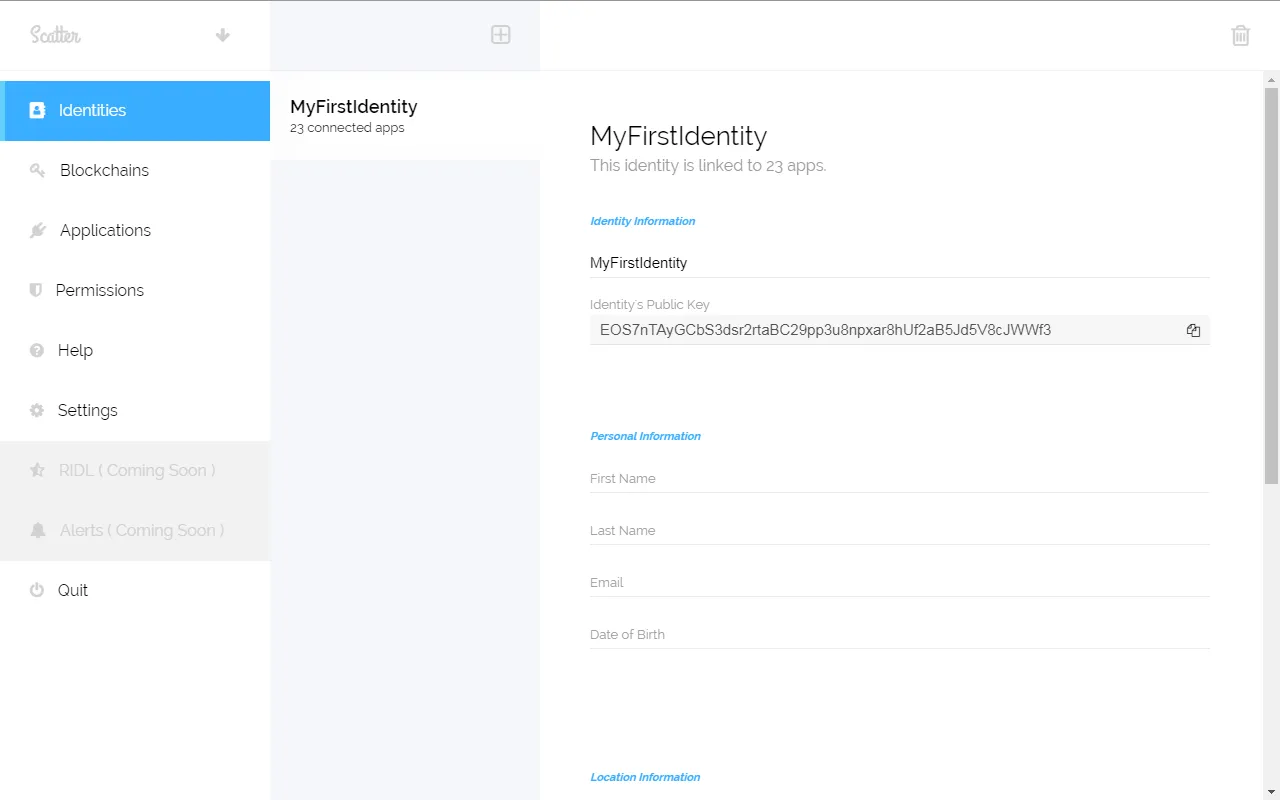Open the Identities section
Image resolution: width=1280 pixels, height=800 pixels.
(135, 111)
